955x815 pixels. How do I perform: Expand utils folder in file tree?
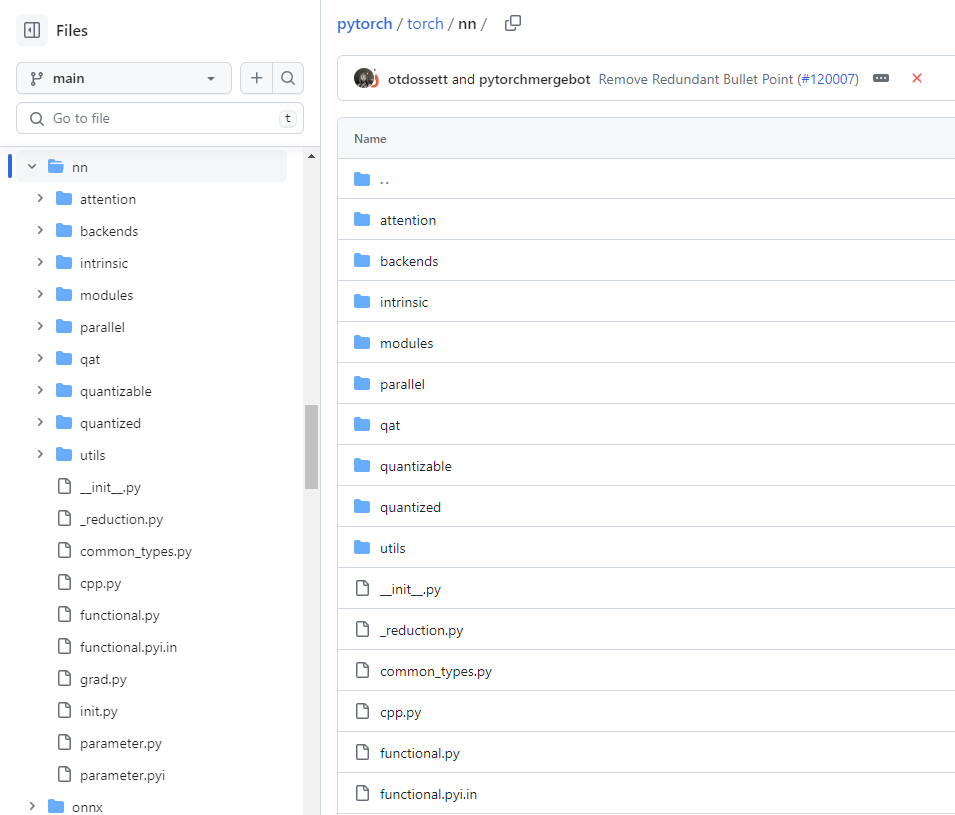point(40,454)
